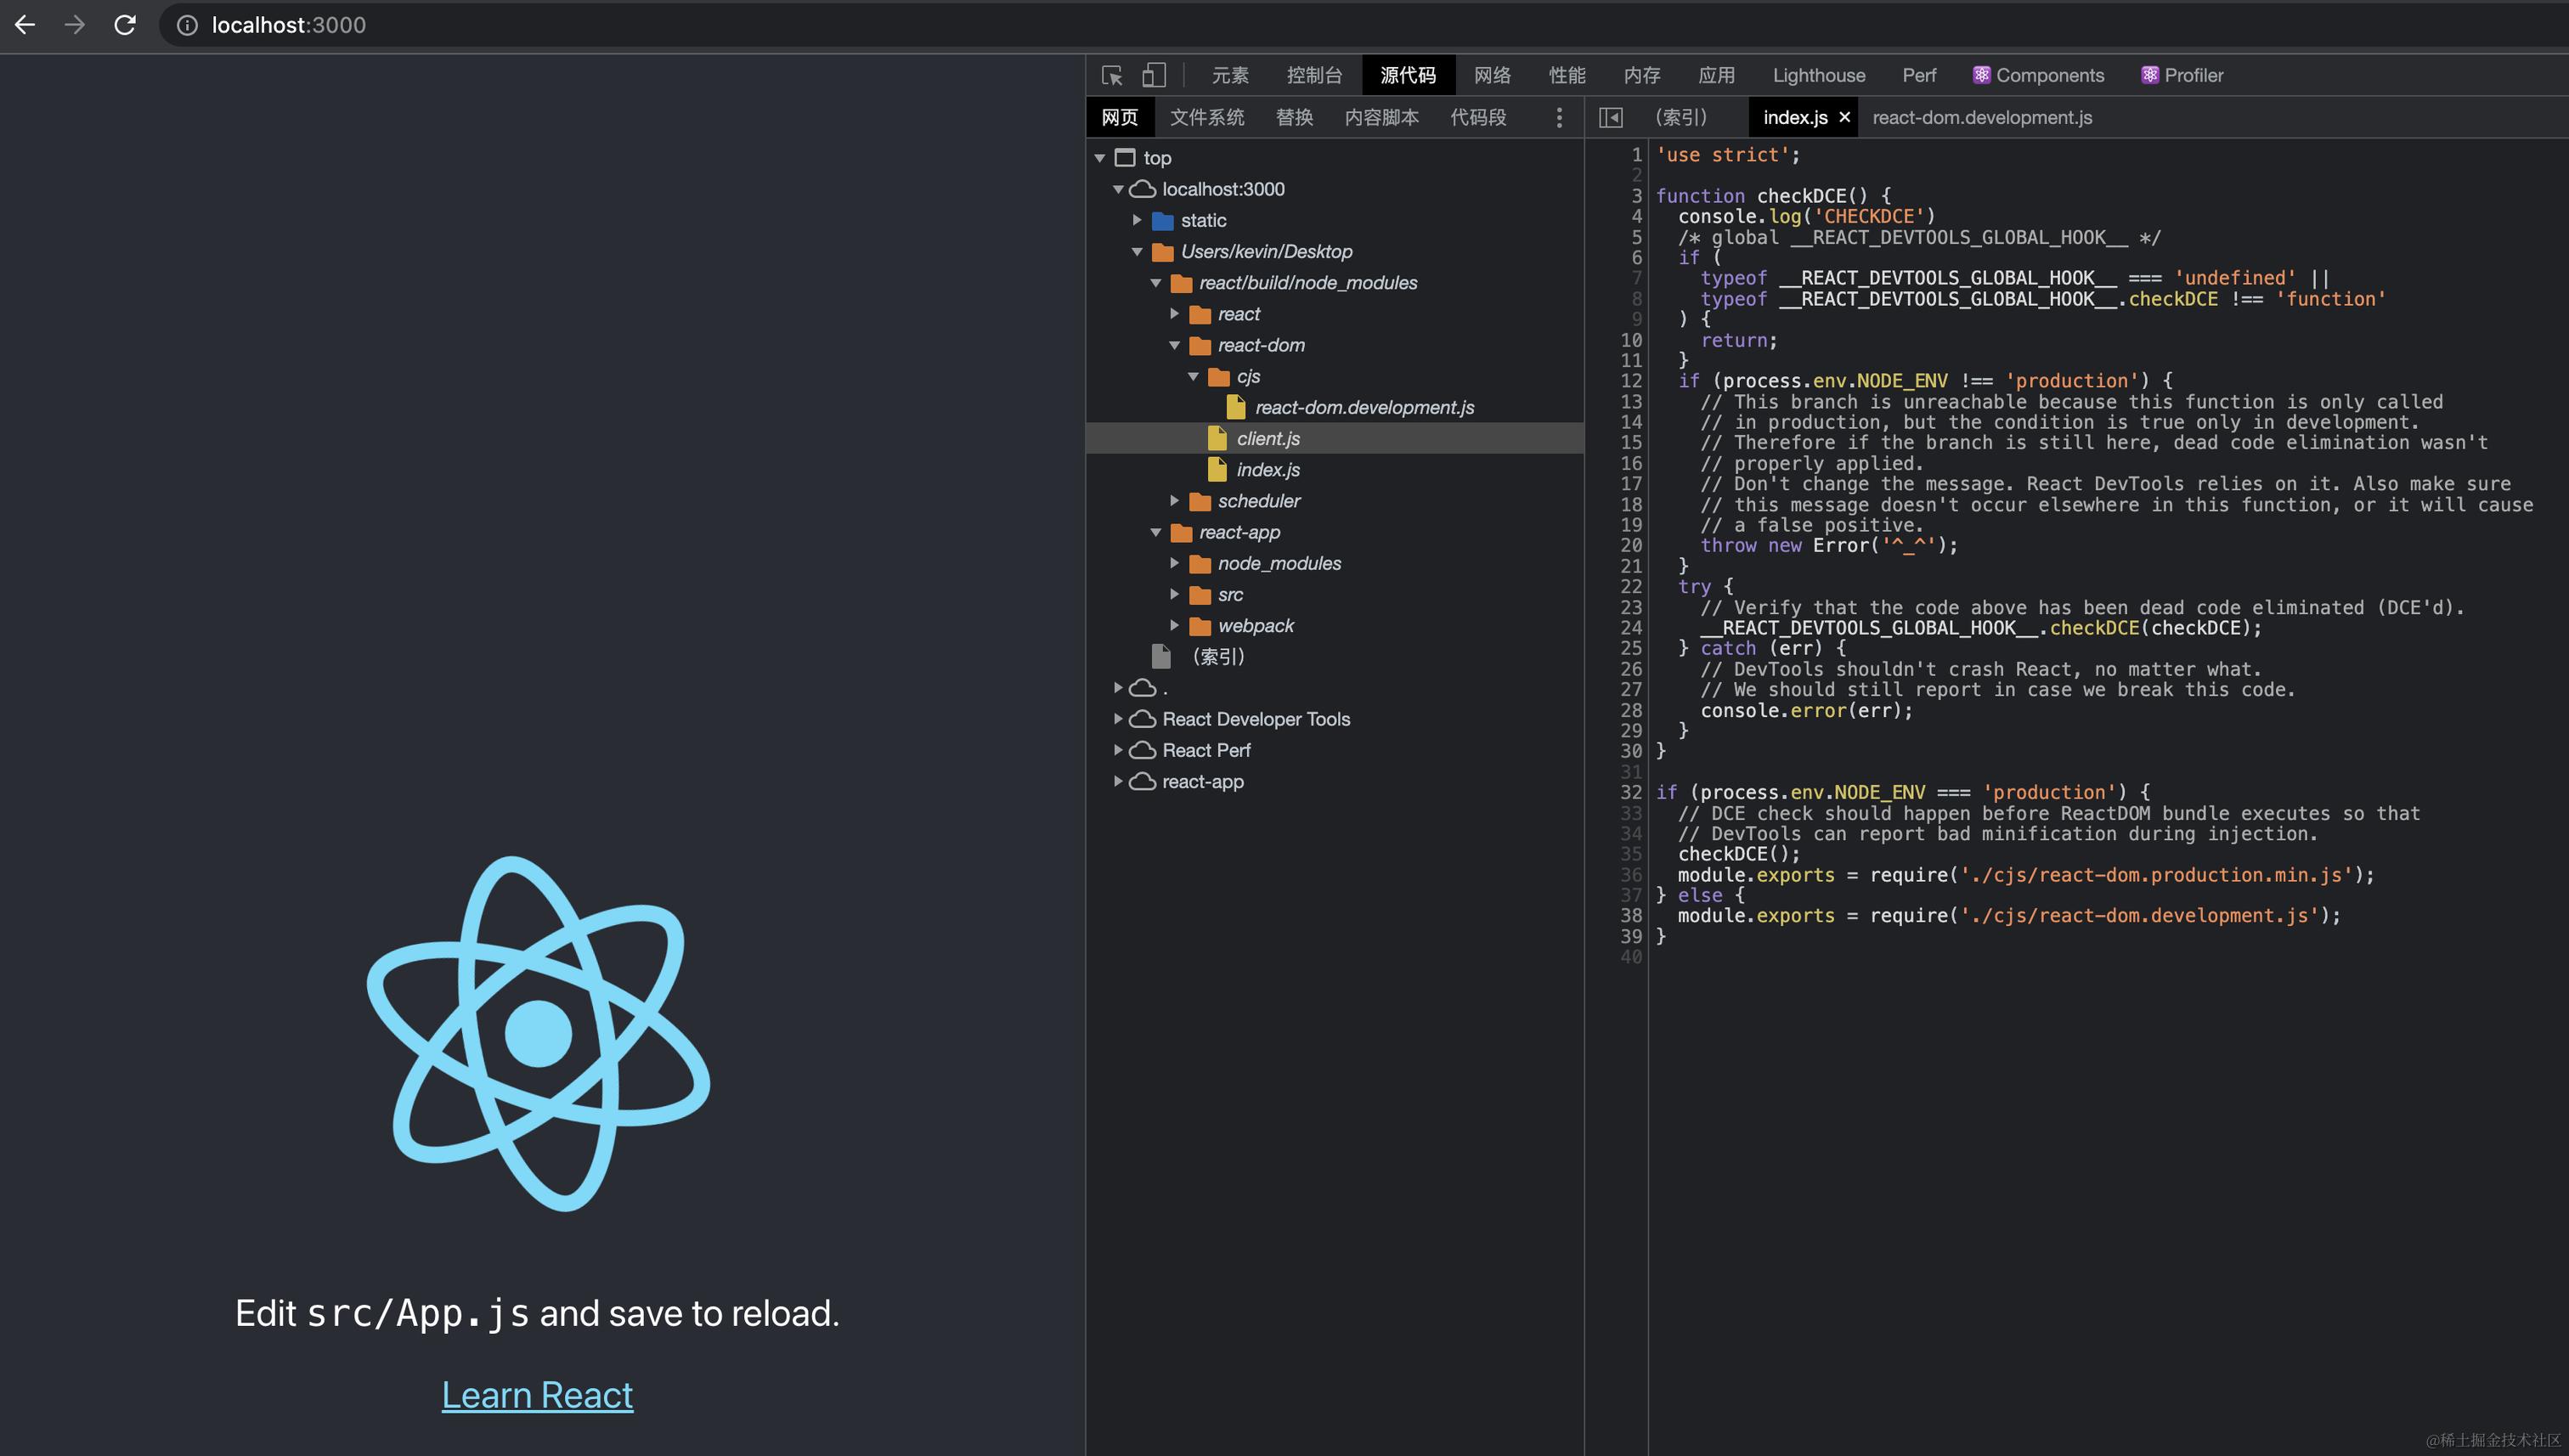Collapse the react-app folder arrow
The width and height of the screenshot is (2569, 1456).
pos(1156,532)
